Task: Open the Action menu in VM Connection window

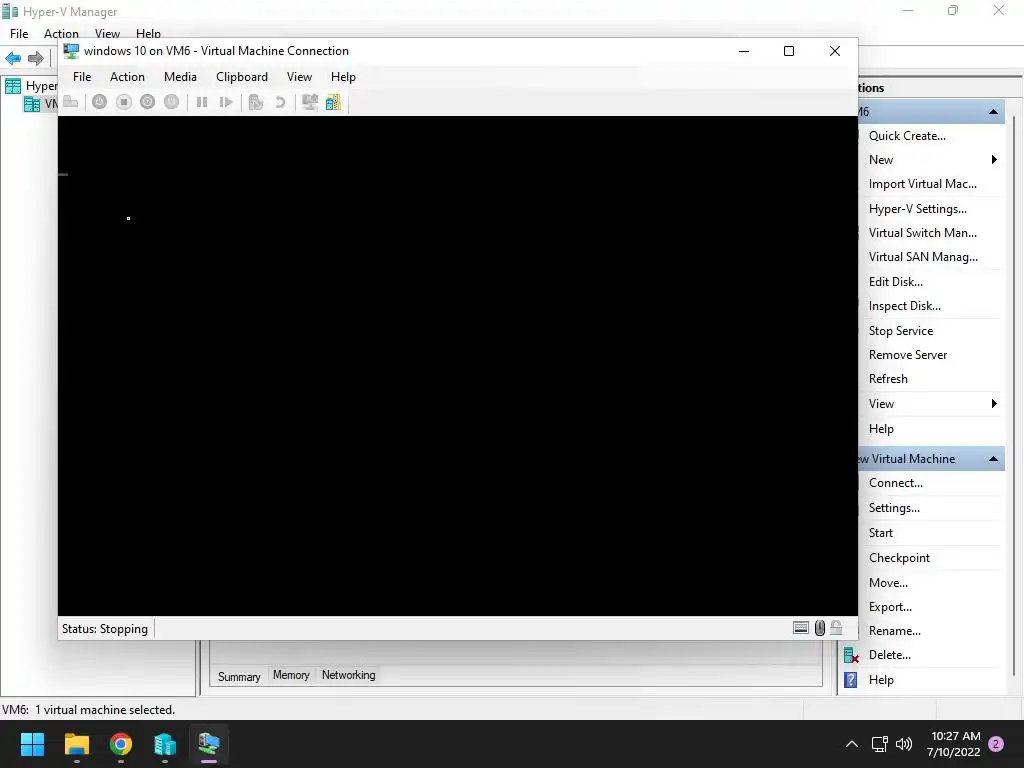Action: [x=127, y=77]
